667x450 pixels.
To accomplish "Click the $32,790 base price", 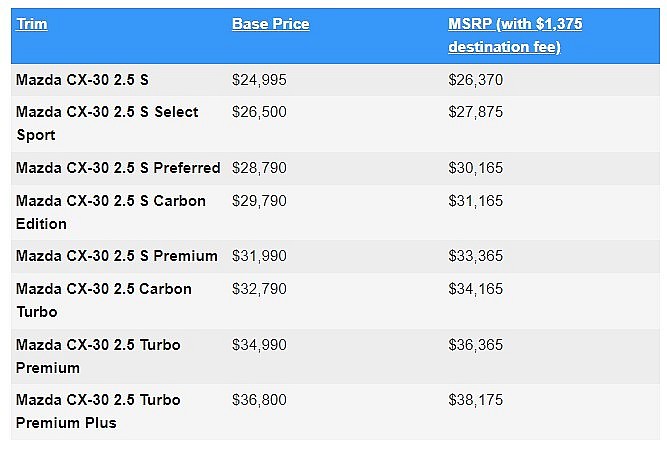I will 259,289.
